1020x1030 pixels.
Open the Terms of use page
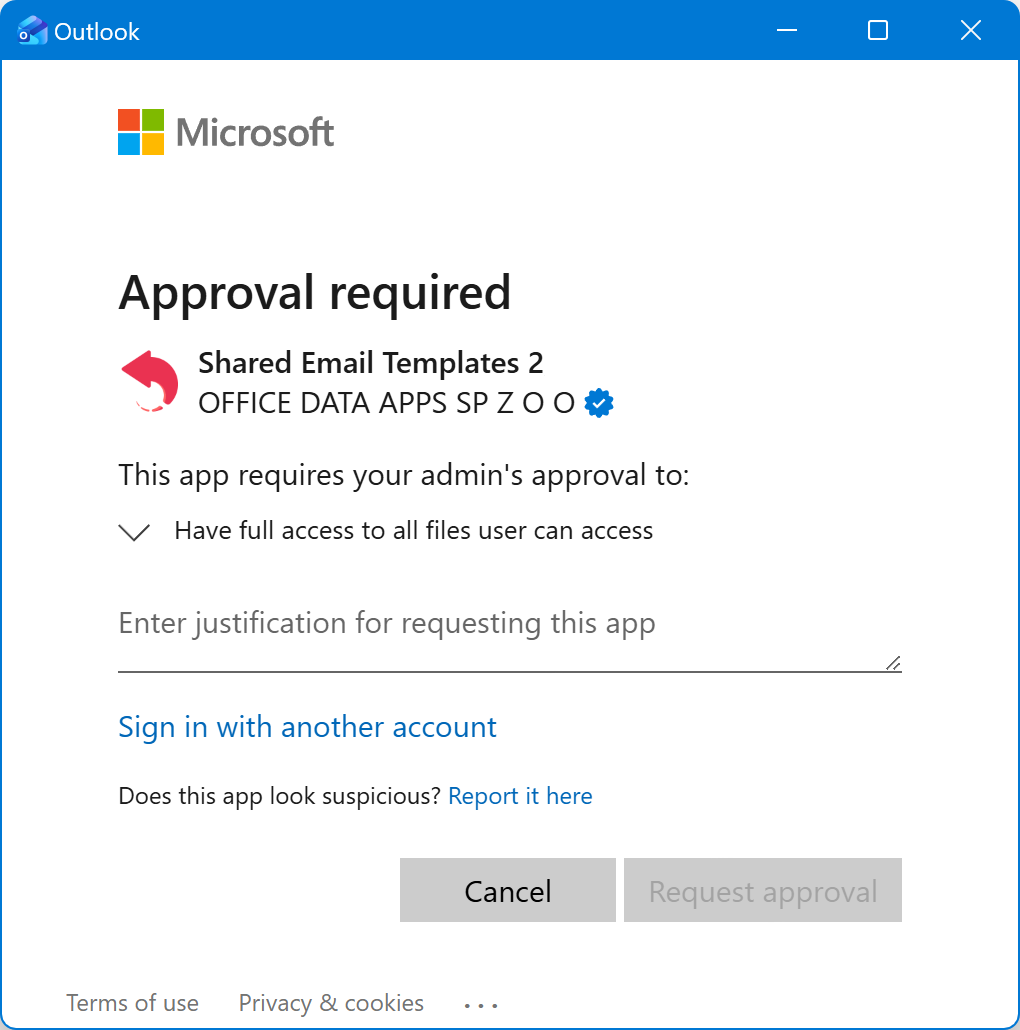pos(132,1003)
